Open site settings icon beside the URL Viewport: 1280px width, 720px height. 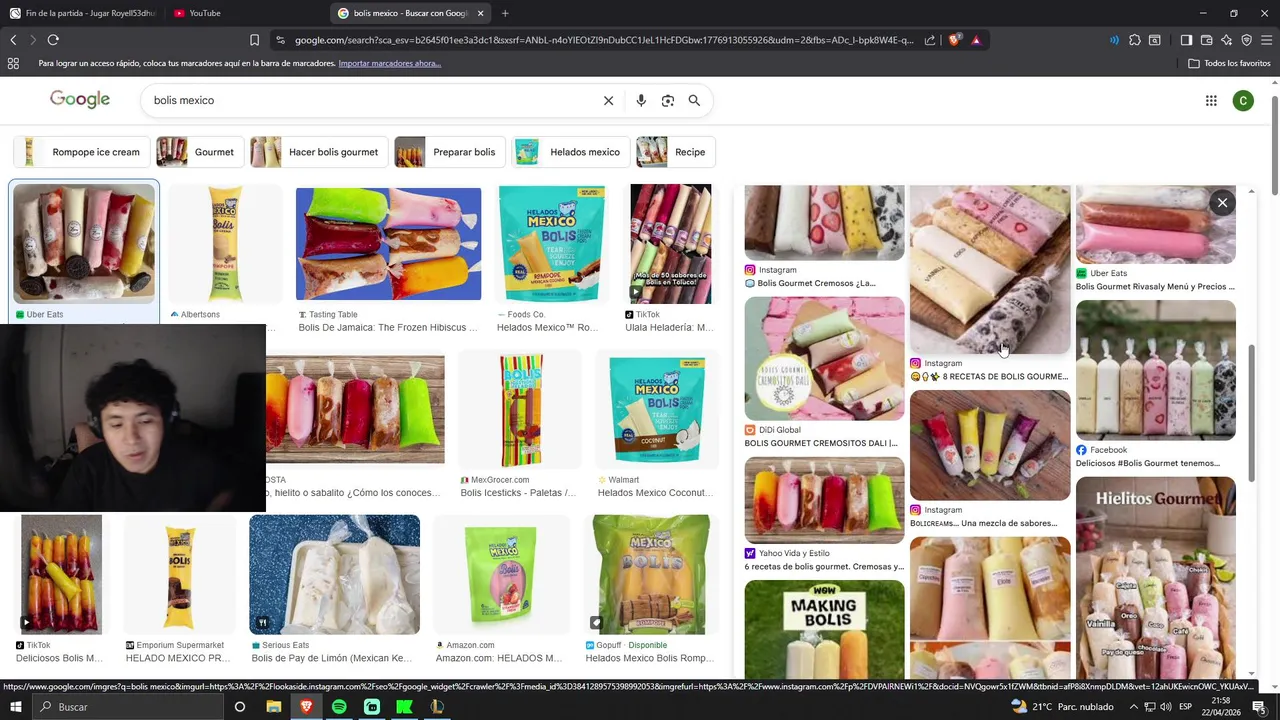point(280,40)
